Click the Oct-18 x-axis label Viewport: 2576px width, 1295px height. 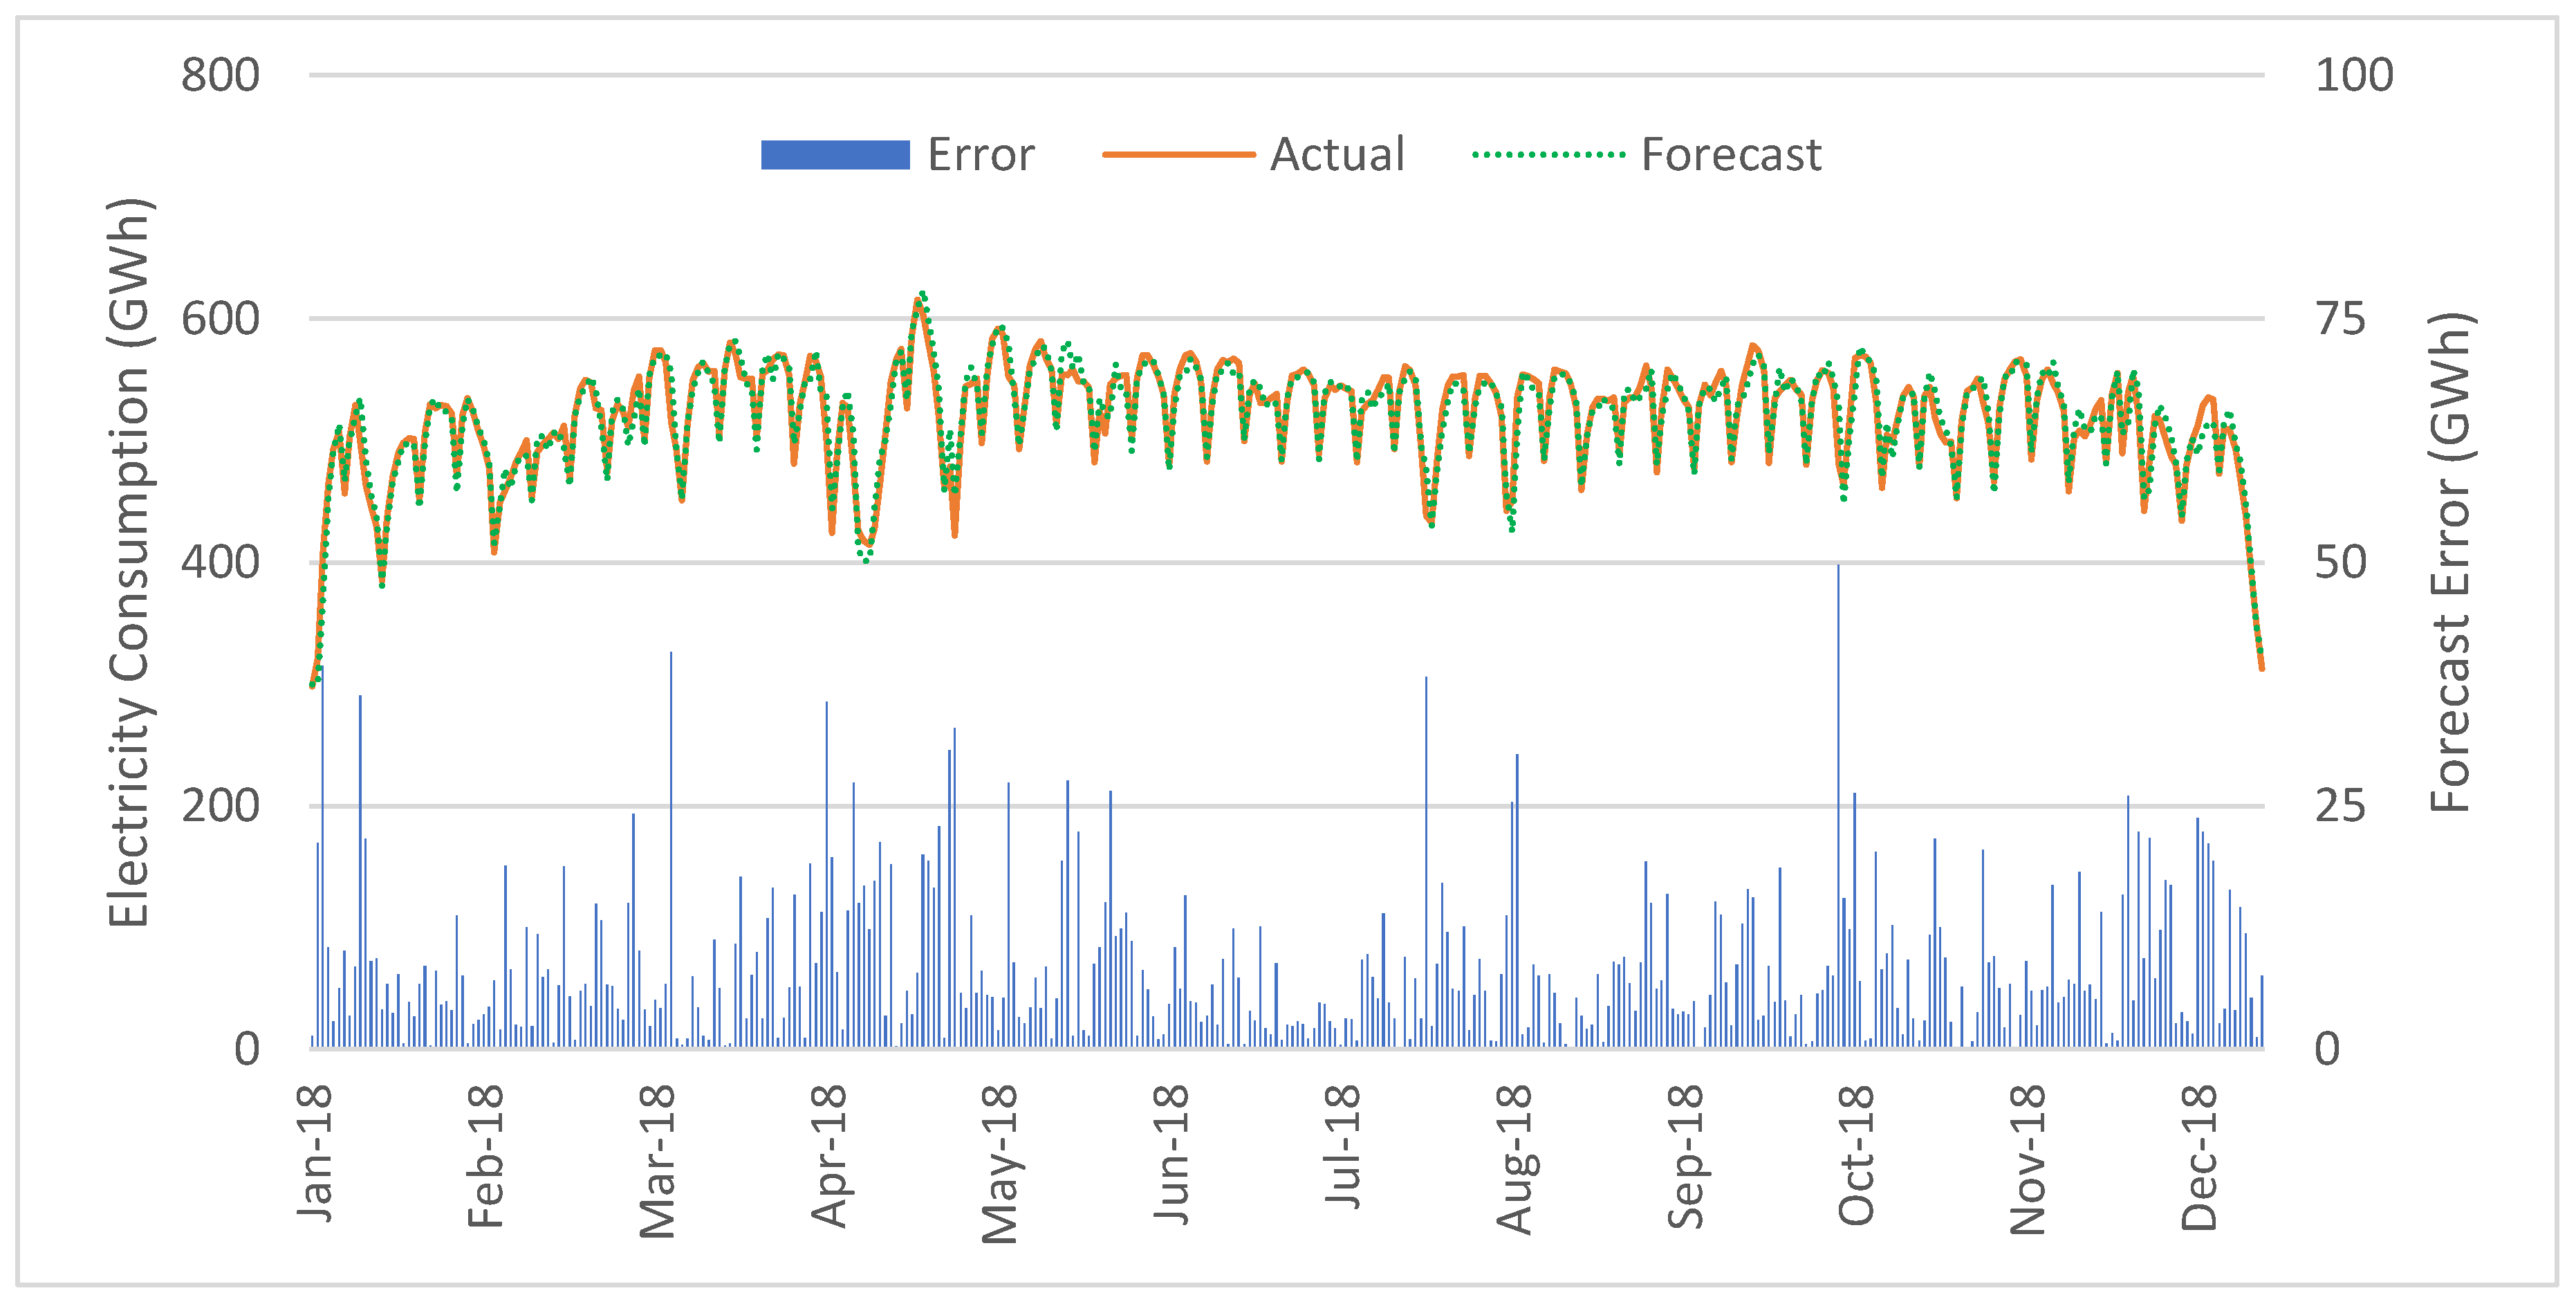(x=1856, y=1155)
